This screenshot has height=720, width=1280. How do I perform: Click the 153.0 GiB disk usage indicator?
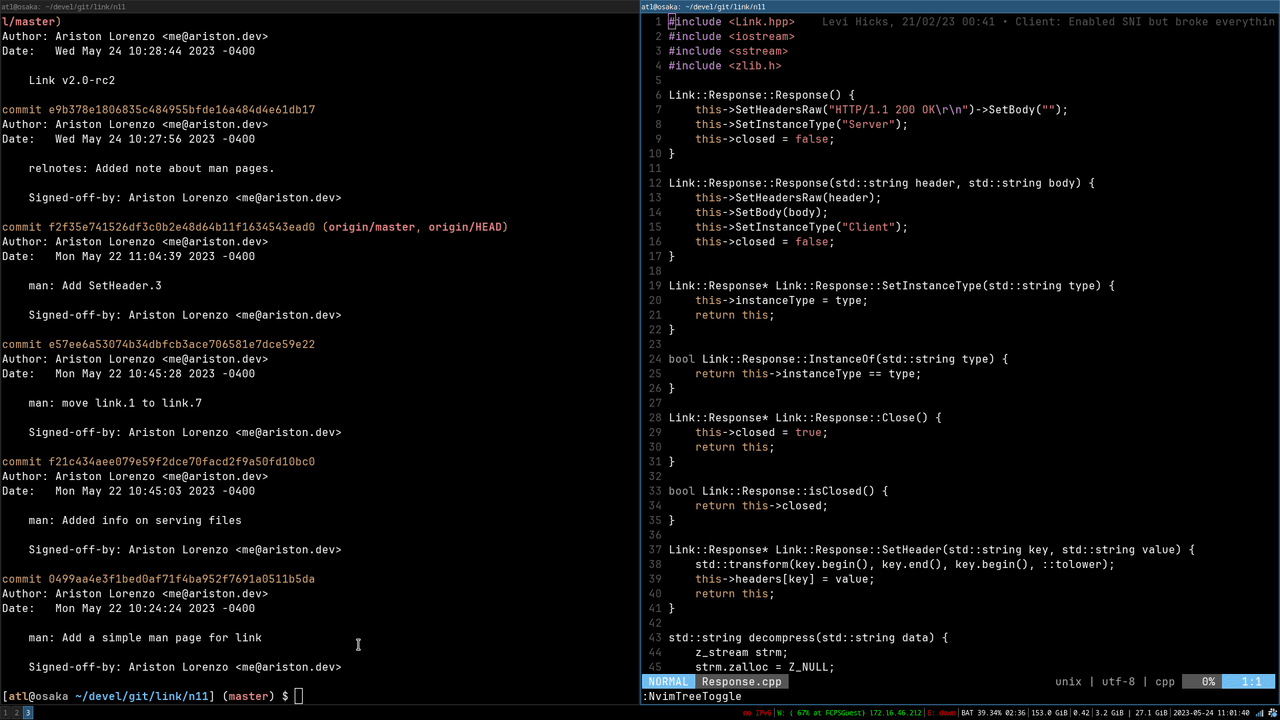coord(1048,713)
